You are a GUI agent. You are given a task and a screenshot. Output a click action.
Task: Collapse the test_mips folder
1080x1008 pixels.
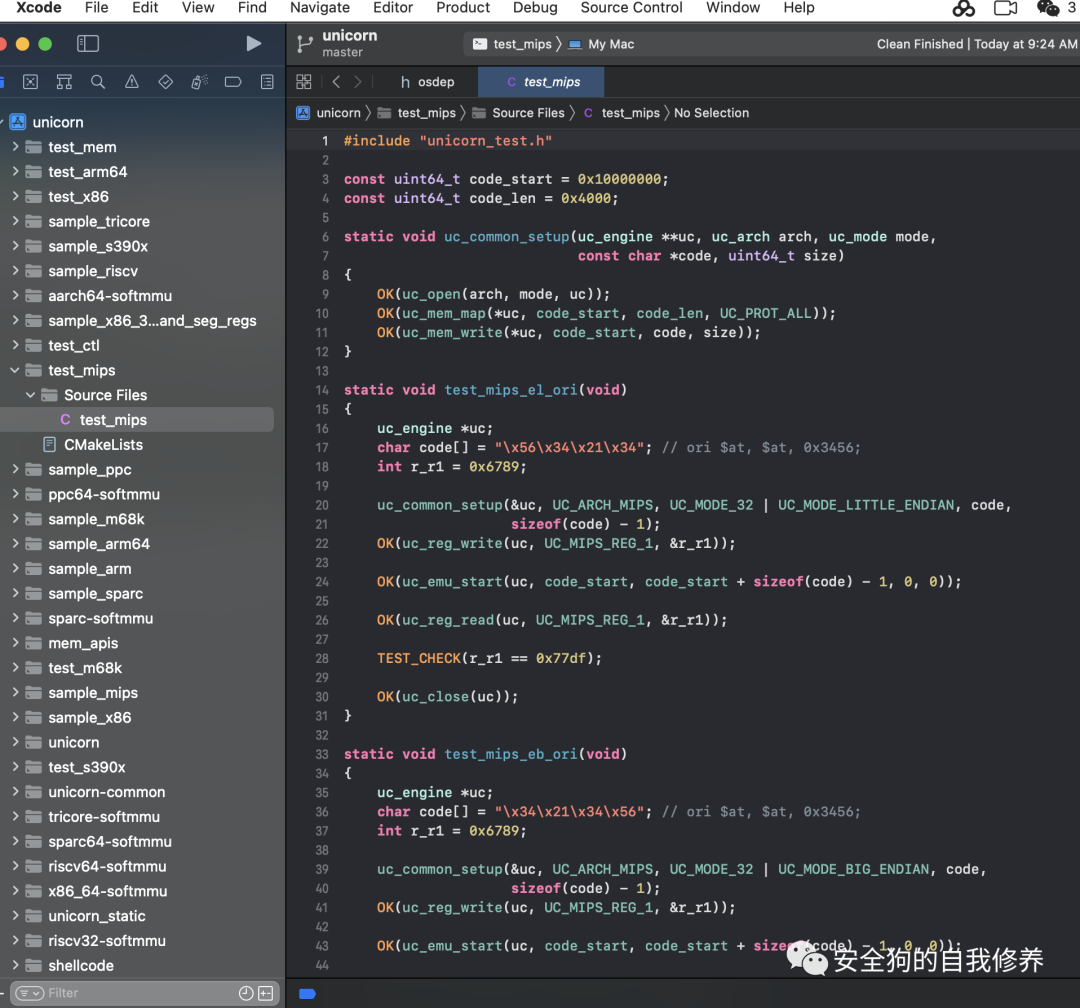pyautogui.click(x=15, y=370)
